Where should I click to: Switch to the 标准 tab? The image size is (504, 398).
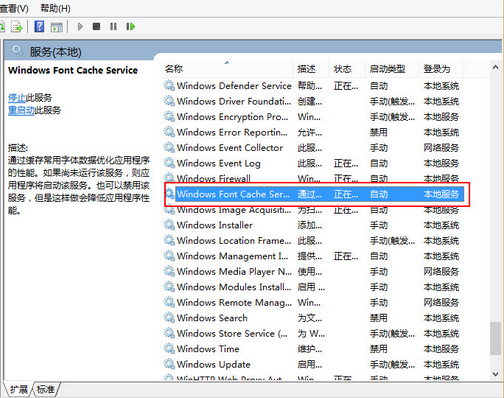[x=46, y=389]
